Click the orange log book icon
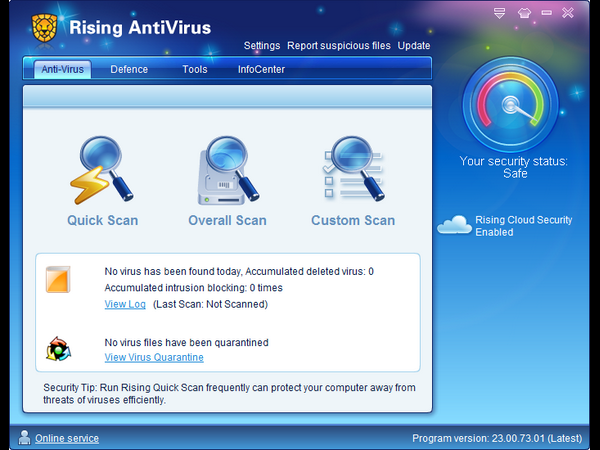The width and height of the screenshot is (600, 450). point(58,279)
